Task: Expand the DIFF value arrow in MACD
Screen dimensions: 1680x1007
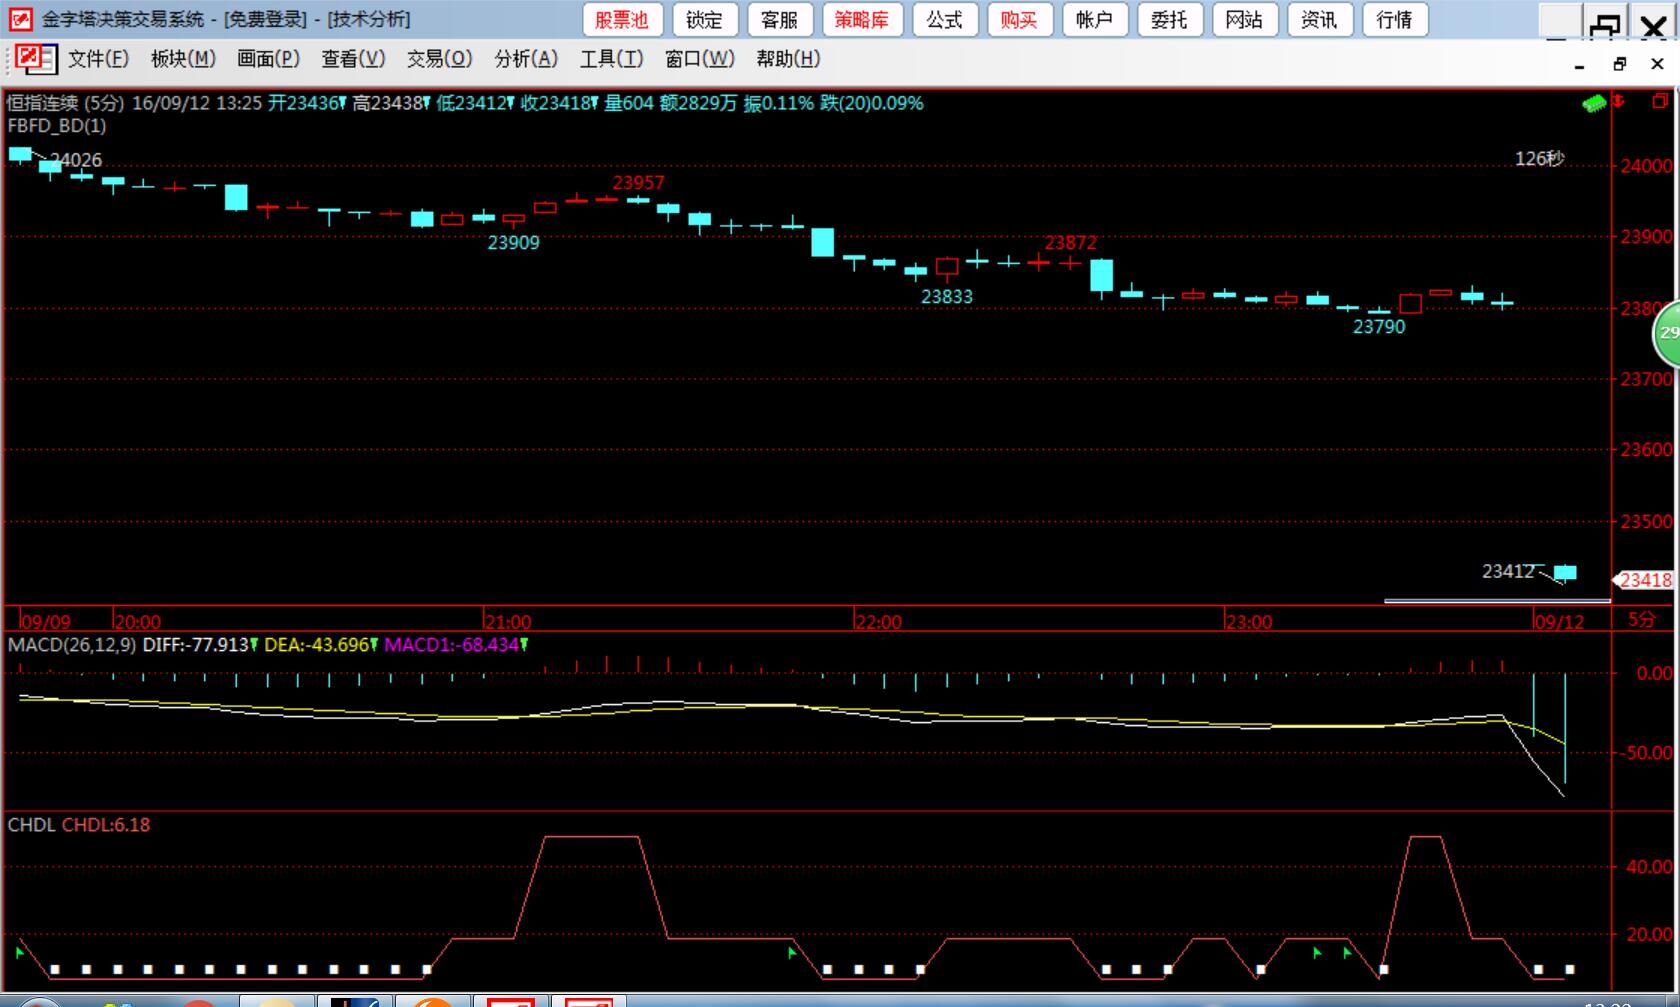Action: point(254,645)
